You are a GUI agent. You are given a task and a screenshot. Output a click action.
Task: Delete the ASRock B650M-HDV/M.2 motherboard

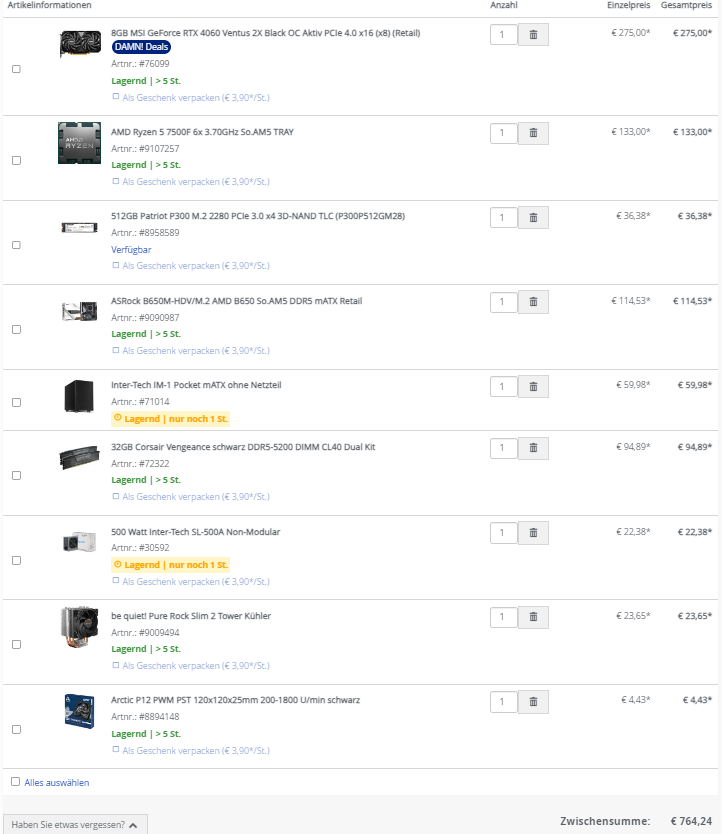[533, 302]
